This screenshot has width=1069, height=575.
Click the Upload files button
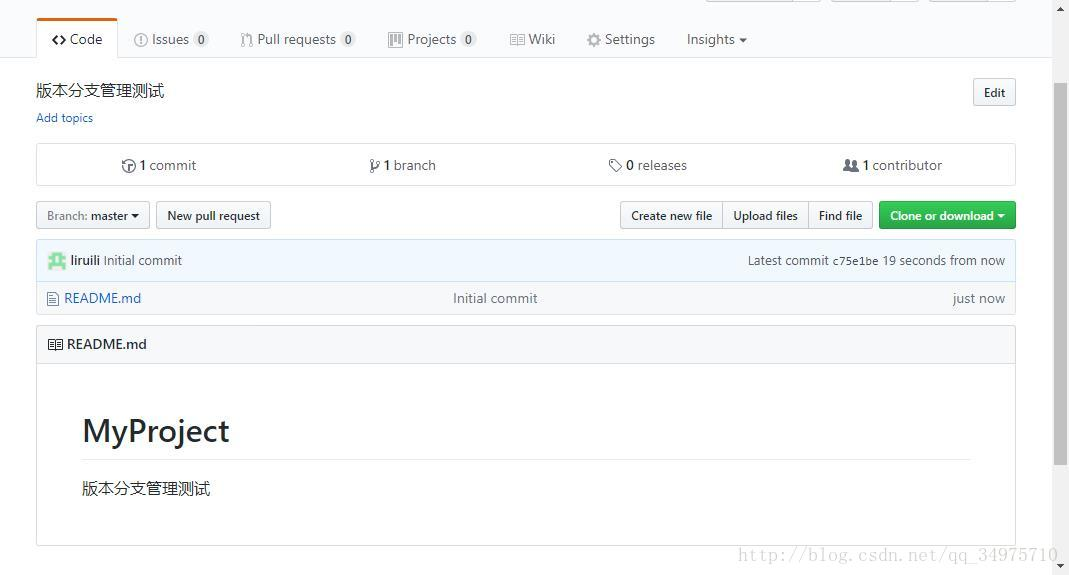765,216
